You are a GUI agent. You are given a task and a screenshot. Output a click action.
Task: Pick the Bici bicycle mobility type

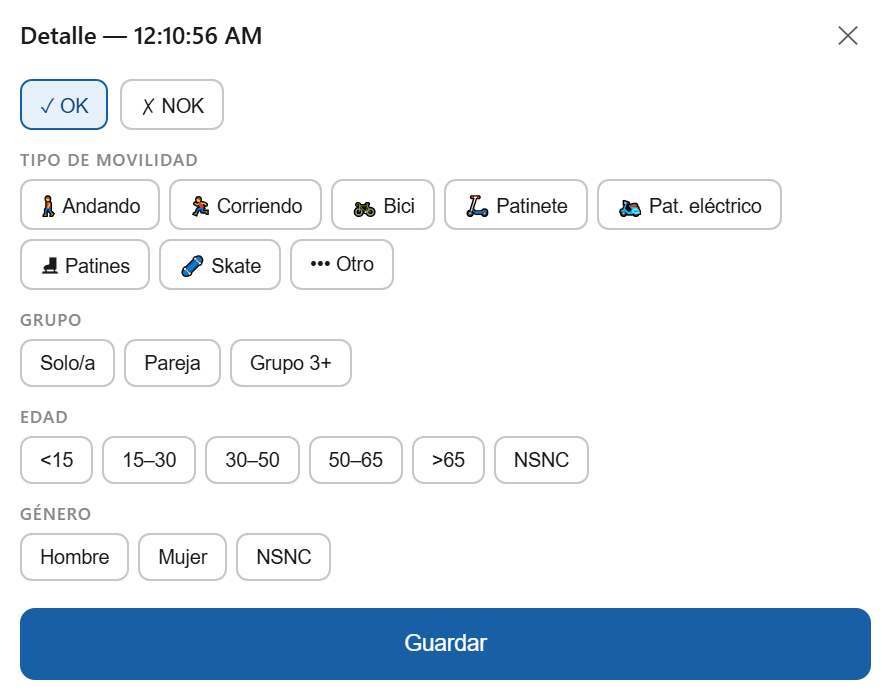pyautogui.click(x=383, y=205)
